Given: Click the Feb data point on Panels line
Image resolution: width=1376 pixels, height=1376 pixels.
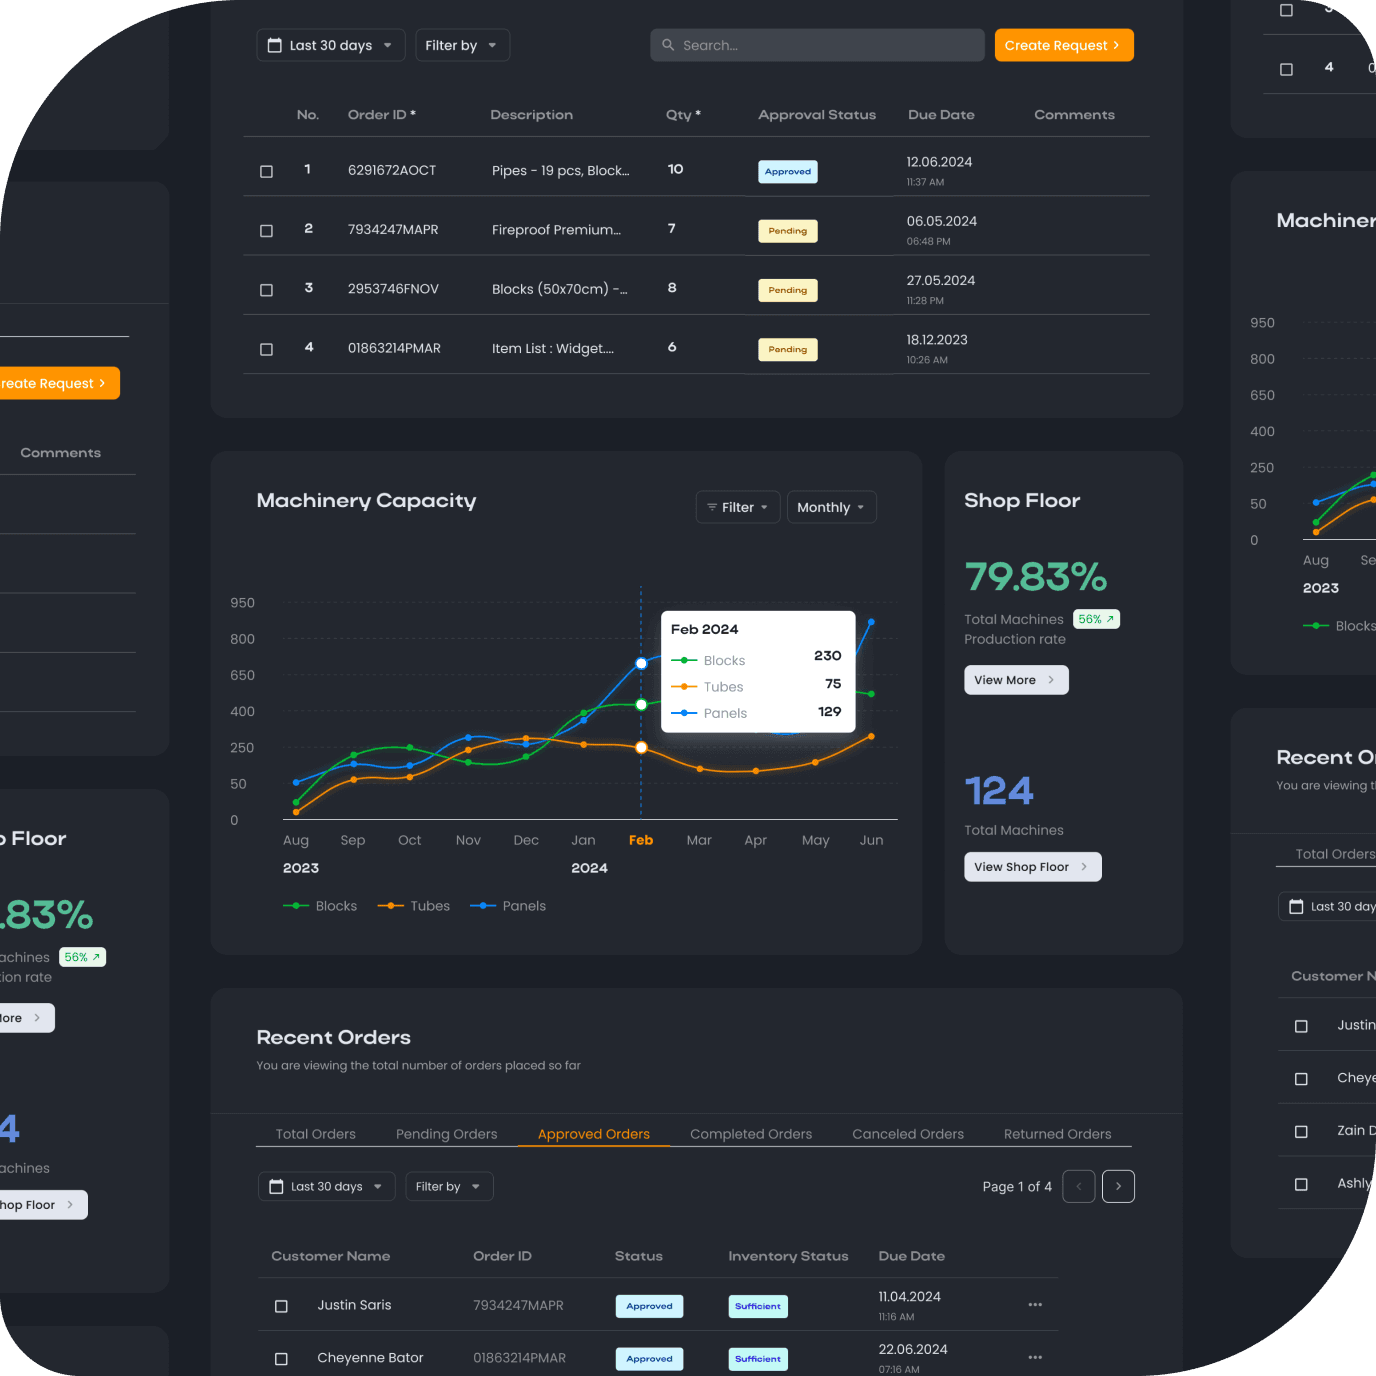Looking at the screenshot, I should pyautogui.click(x=641, y=663).
